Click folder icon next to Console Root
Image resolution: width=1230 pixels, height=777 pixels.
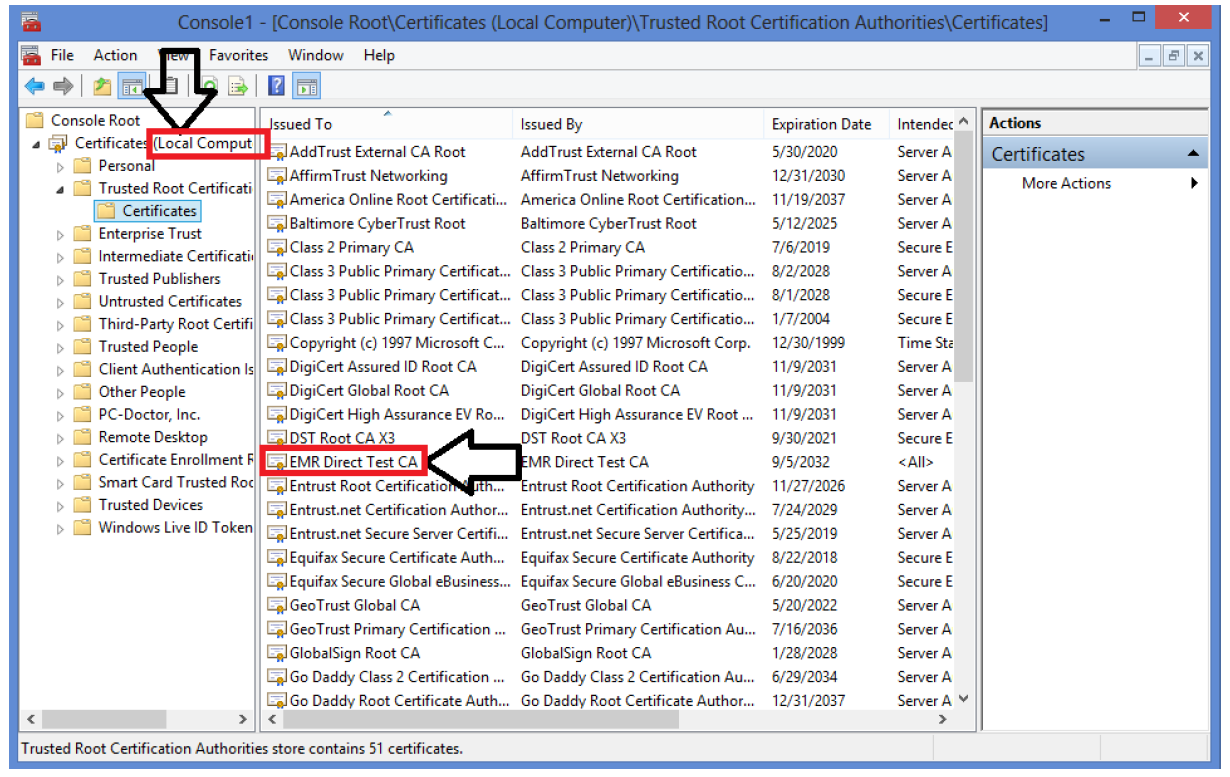(x=35, y=120)
